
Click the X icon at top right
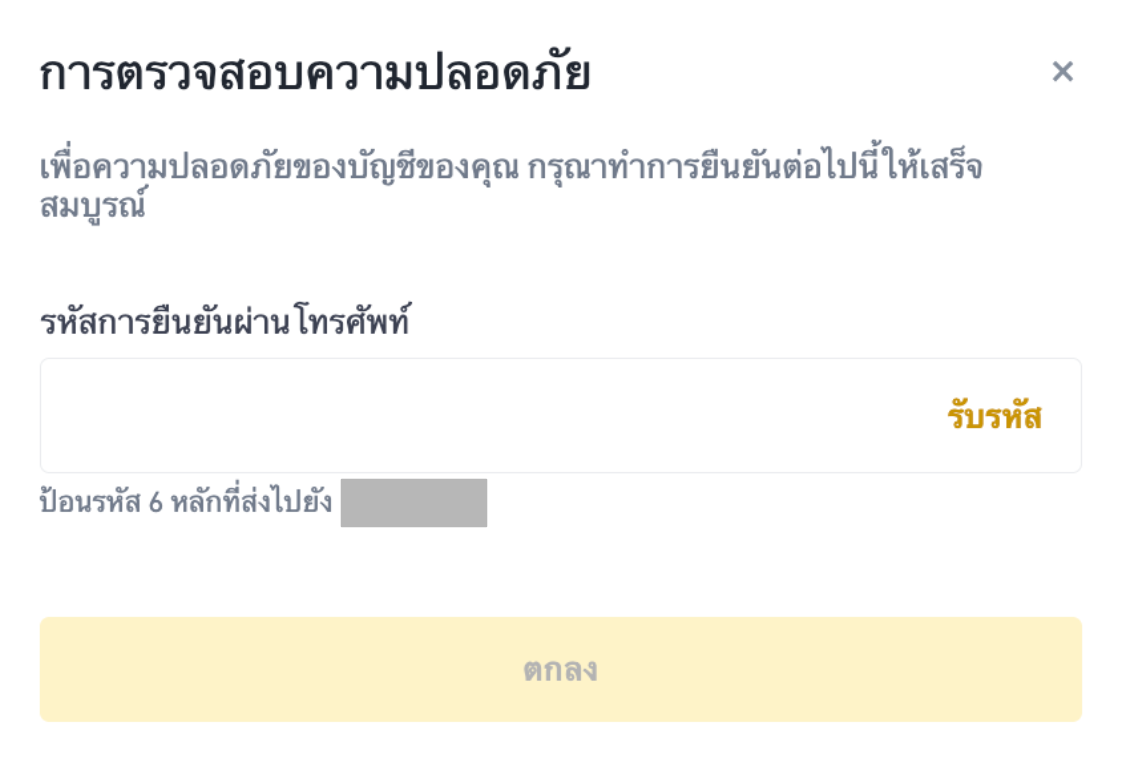point(1062,72)
